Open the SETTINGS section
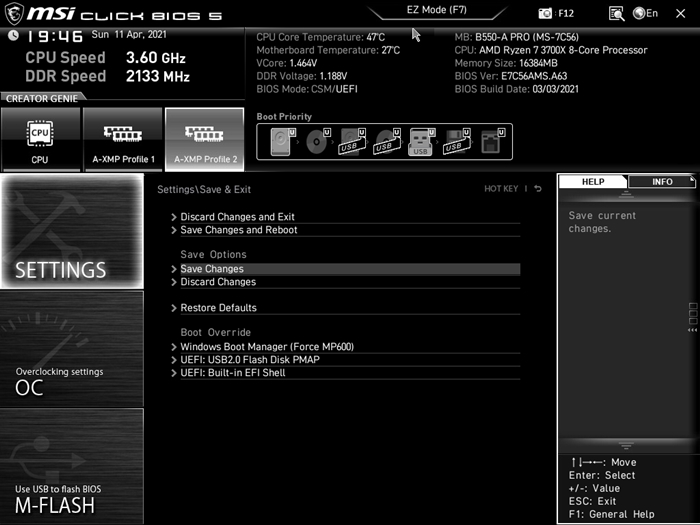 [72, 231]
